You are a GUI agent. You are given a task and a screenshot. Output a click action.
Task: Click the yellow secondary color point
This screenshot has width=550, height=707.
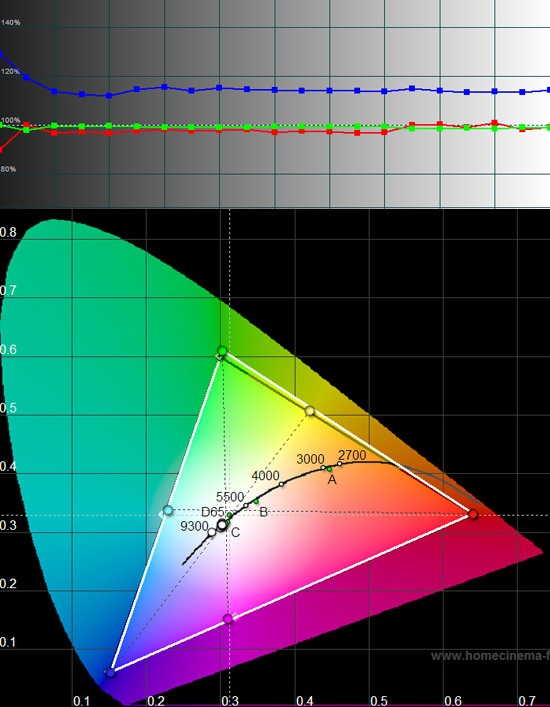310,410
